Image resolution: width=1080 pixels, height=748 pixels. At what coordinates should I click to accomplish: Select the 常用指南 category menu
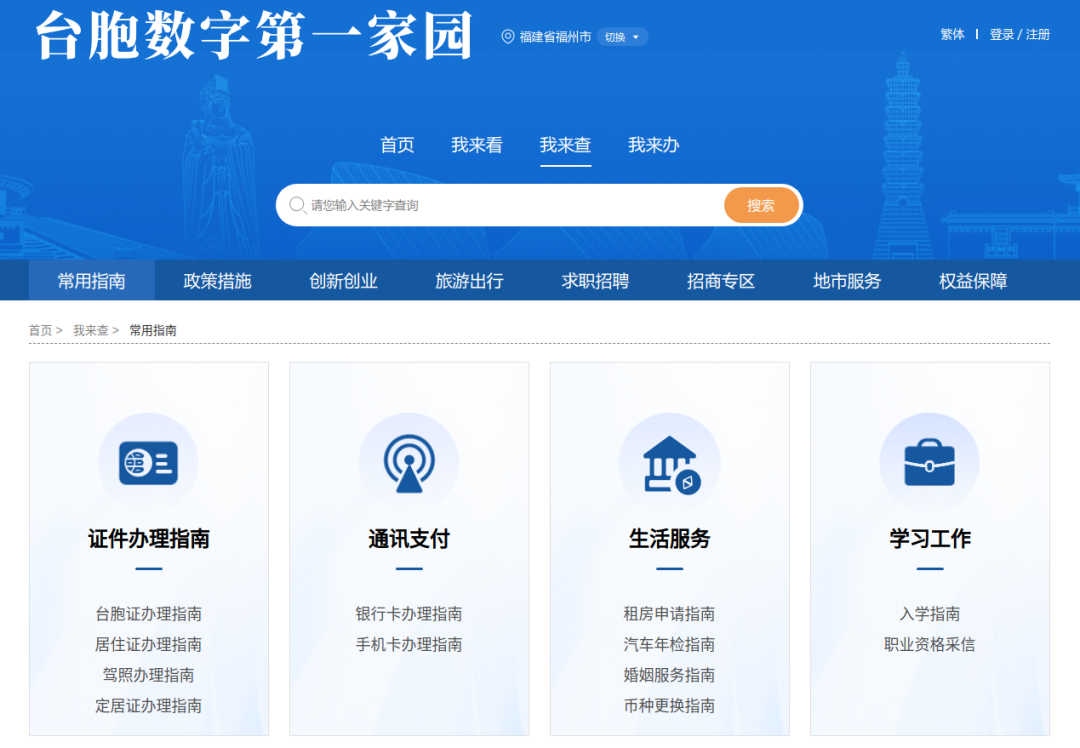coord(92,280)
